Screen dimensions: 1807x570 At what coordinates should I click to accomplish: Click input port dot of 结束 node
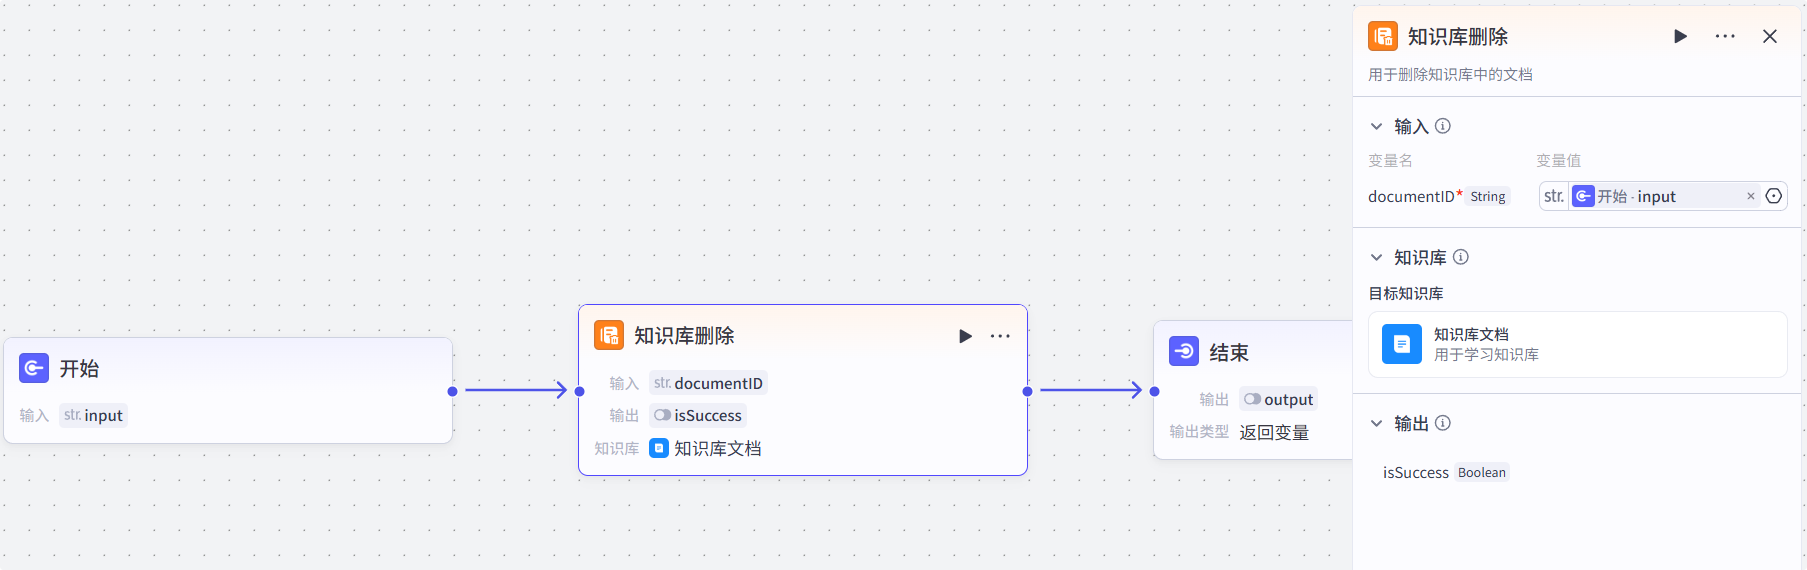tap(1154, 391)
